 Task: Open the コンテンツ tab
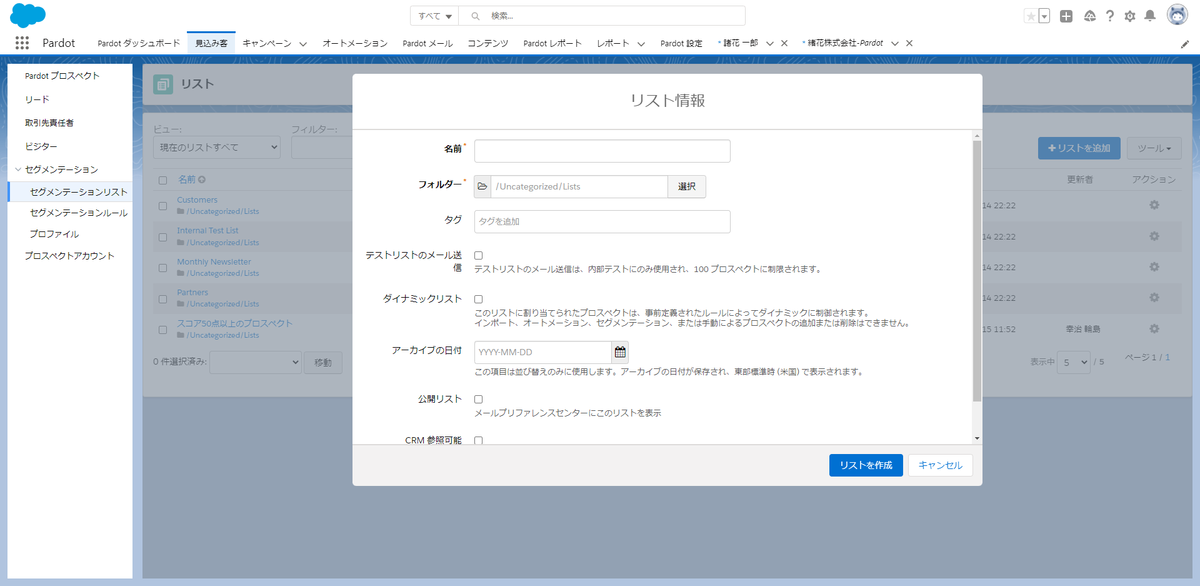coord(488,44)
